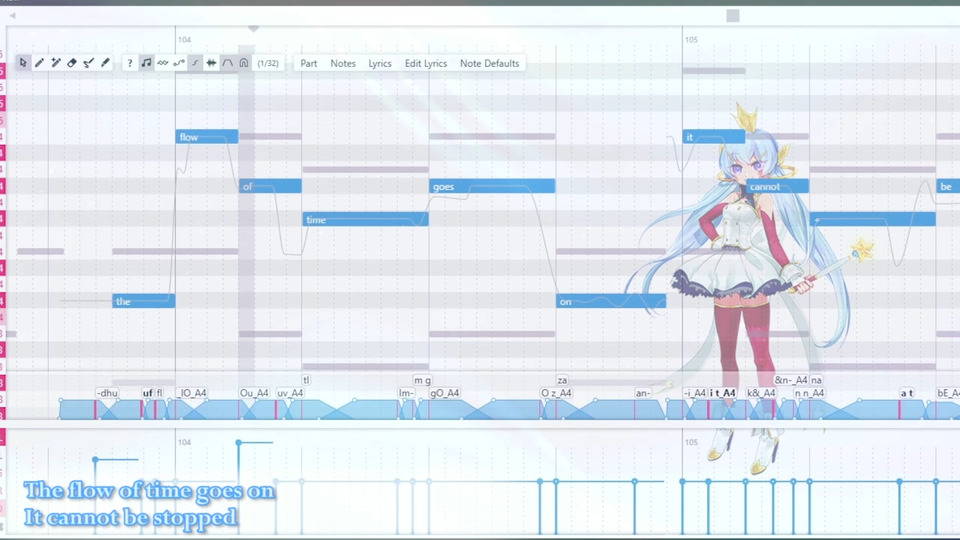Select the note labeled 'flow'
Screen dimensions: 960x540
pos(207,137)
